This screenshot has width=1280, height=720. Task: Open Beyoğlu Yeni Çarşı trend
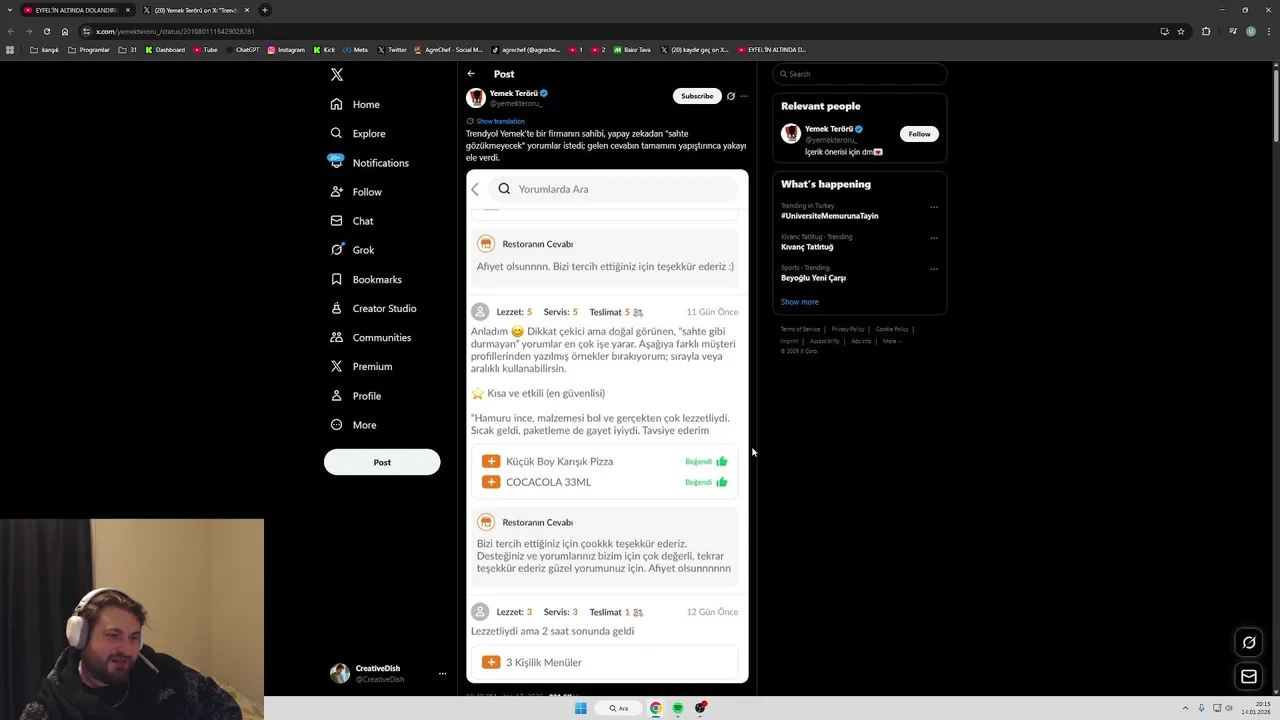813,278
